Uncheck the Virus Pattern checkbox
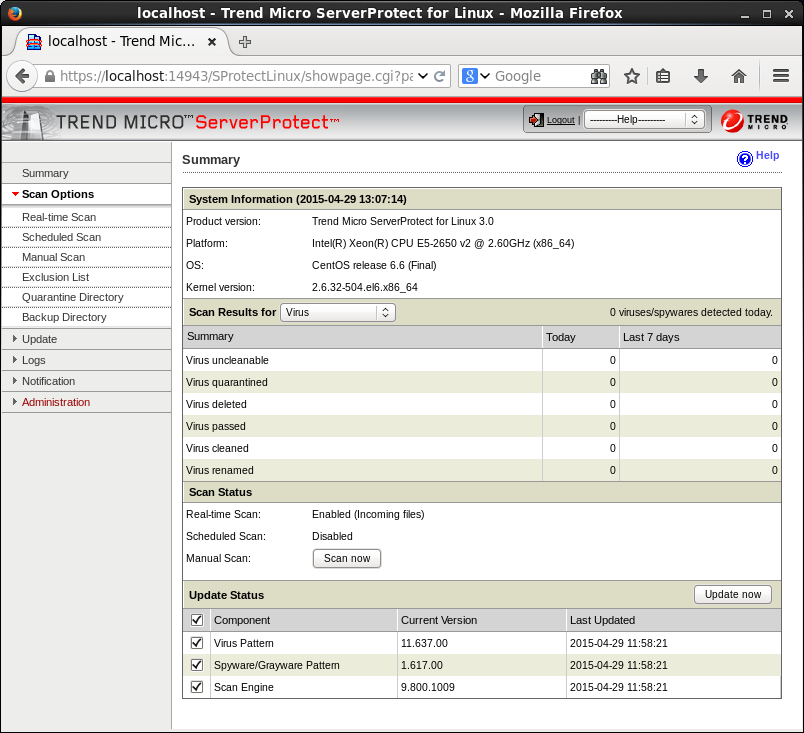804x733 pixels. click(x=196, y=643)
